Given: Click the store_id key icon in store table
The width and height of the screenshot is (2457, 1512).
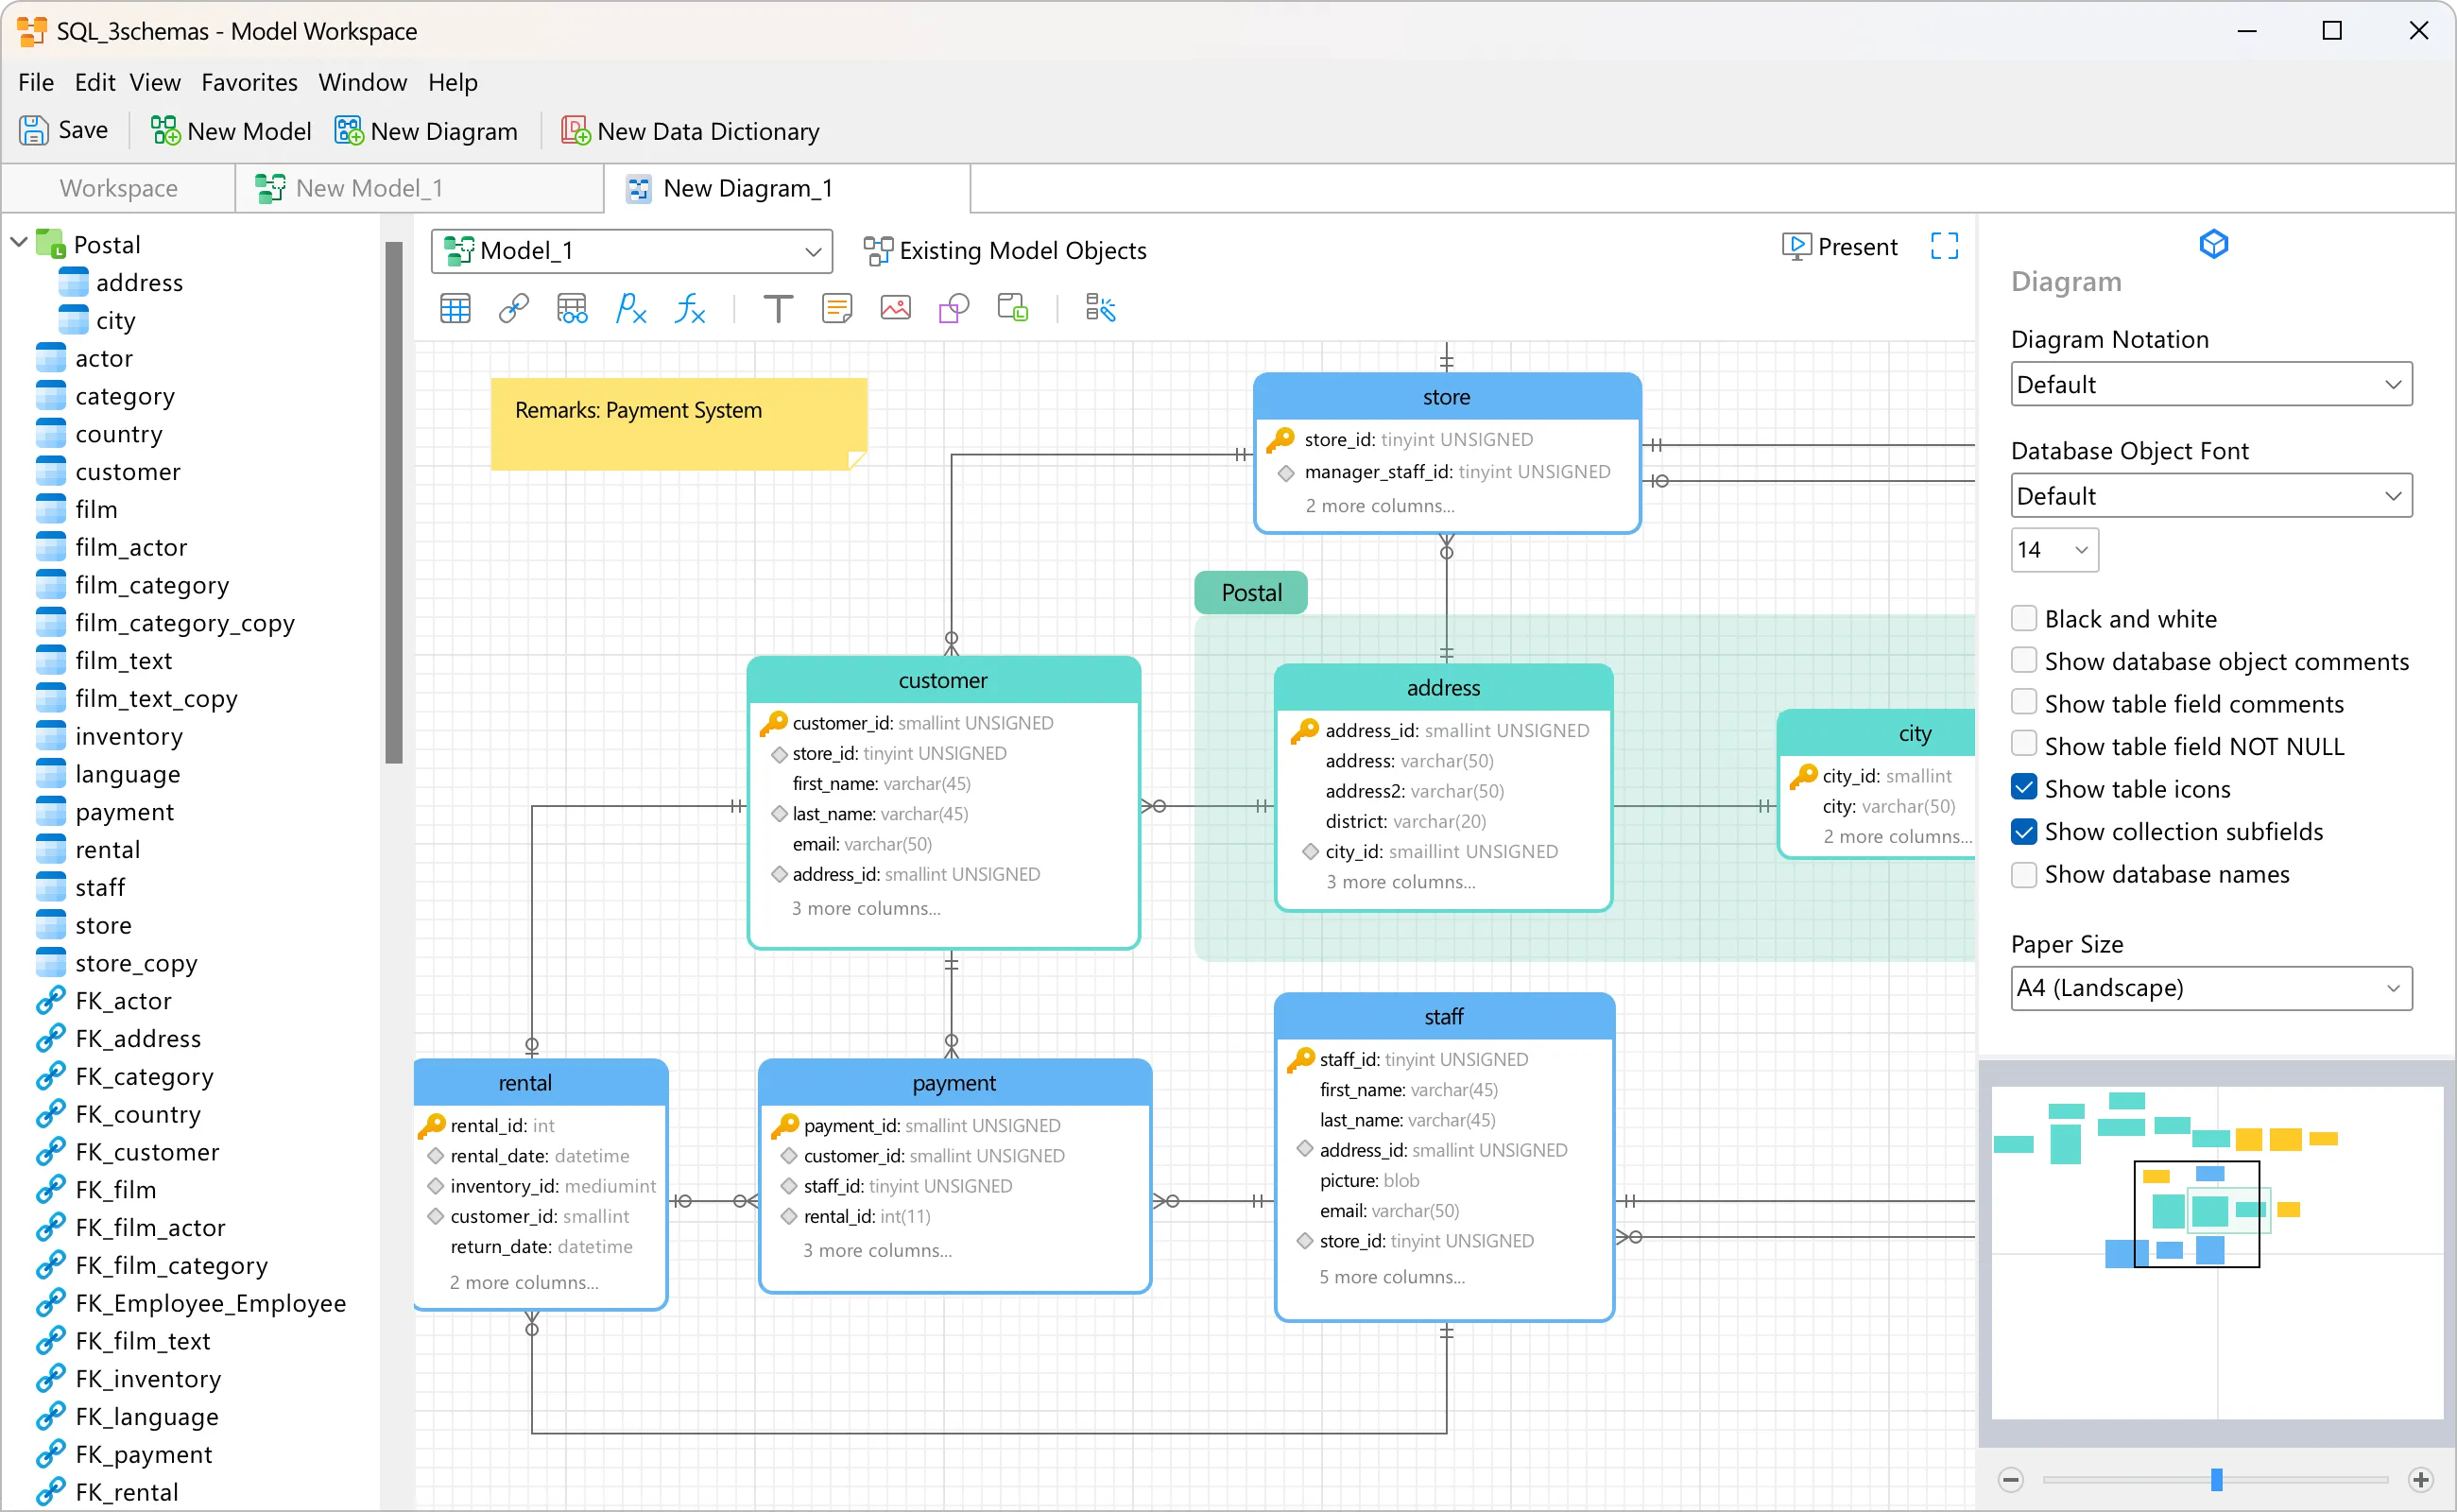Looking at the screenshot, I should [x=1281, y=439].
